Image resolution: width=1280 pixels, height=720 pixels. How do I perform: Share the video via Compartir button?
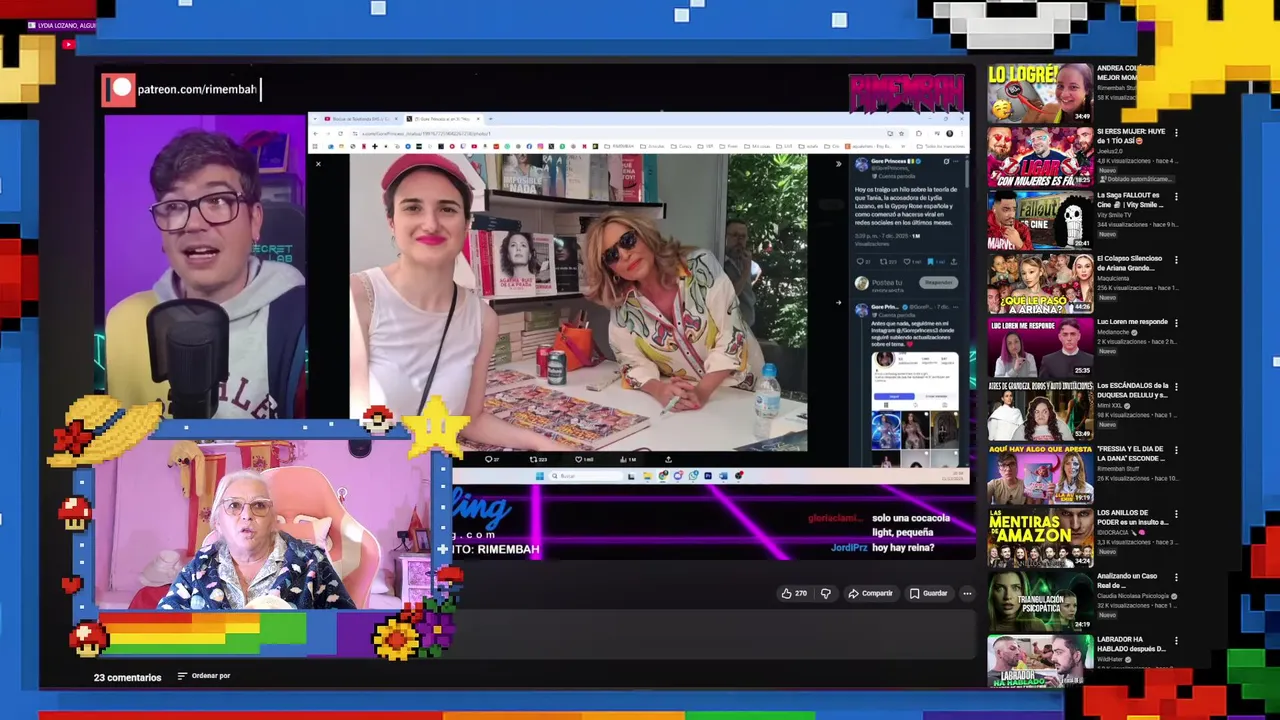pyautogui.click(x=870, y=593)
